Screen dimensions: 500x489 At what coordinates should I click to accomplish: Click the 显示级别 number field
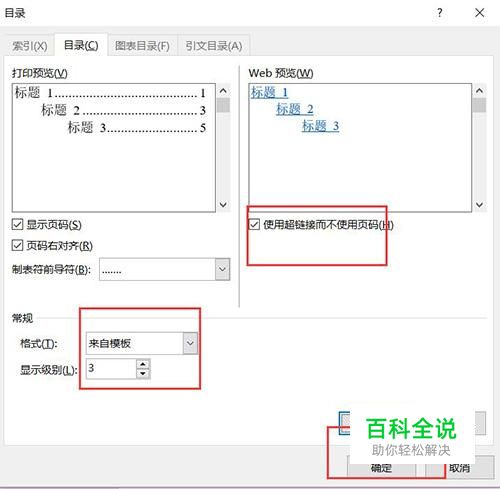pos(111,369)
